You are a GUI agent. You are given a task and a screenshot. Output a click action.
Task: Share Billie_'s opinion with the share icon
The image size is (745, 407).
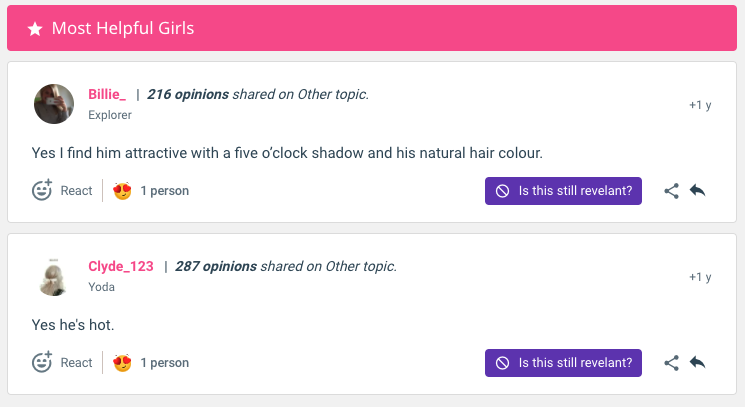coord(671,191)
